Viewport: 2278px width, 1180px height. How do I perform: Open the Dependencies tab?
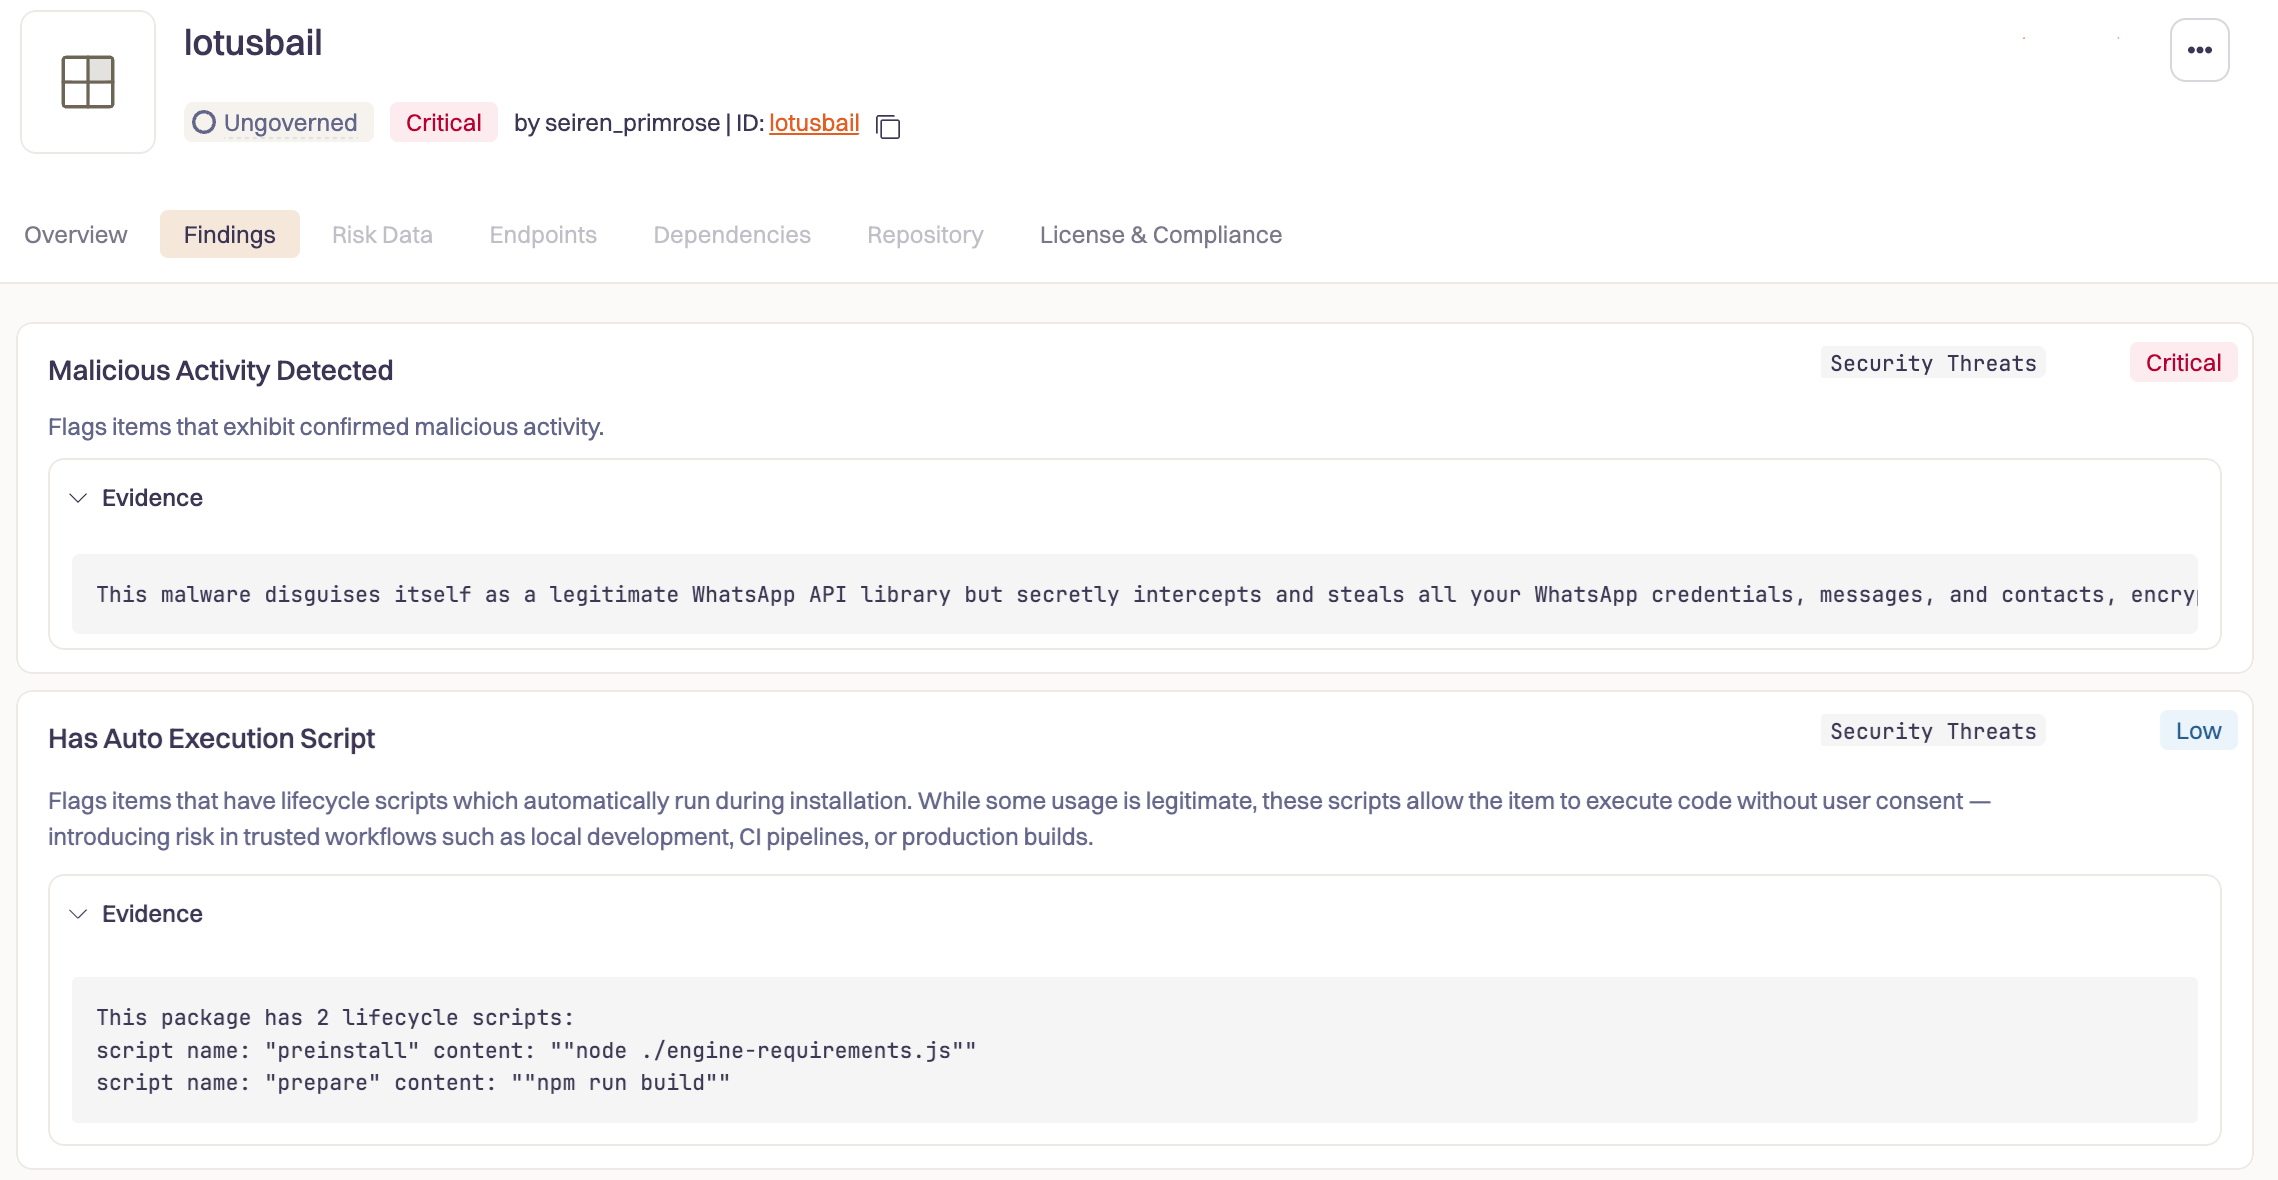click(732, 235)
